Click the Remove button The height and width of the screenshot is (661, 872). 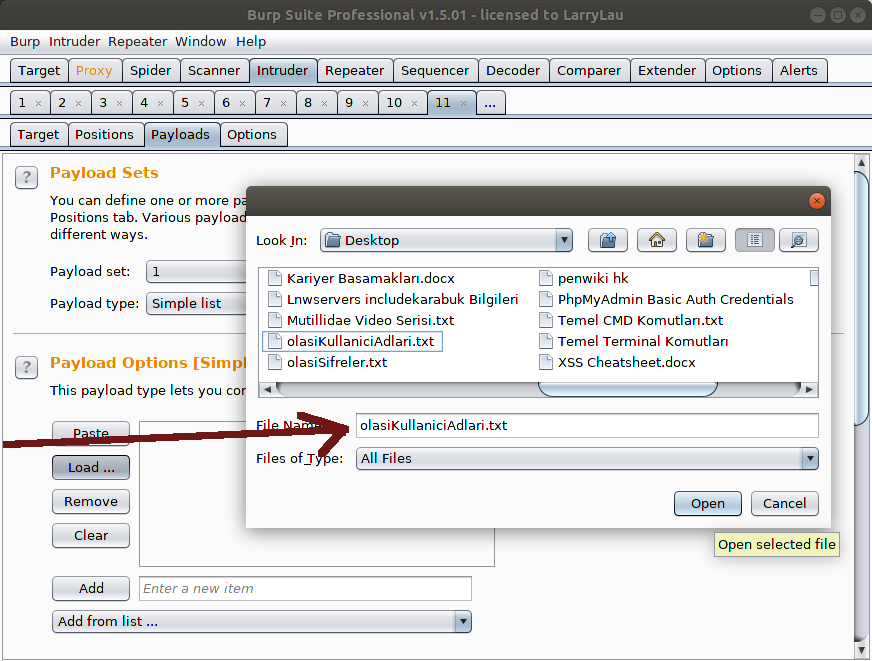pyautogui.click(x=91, y=501)
